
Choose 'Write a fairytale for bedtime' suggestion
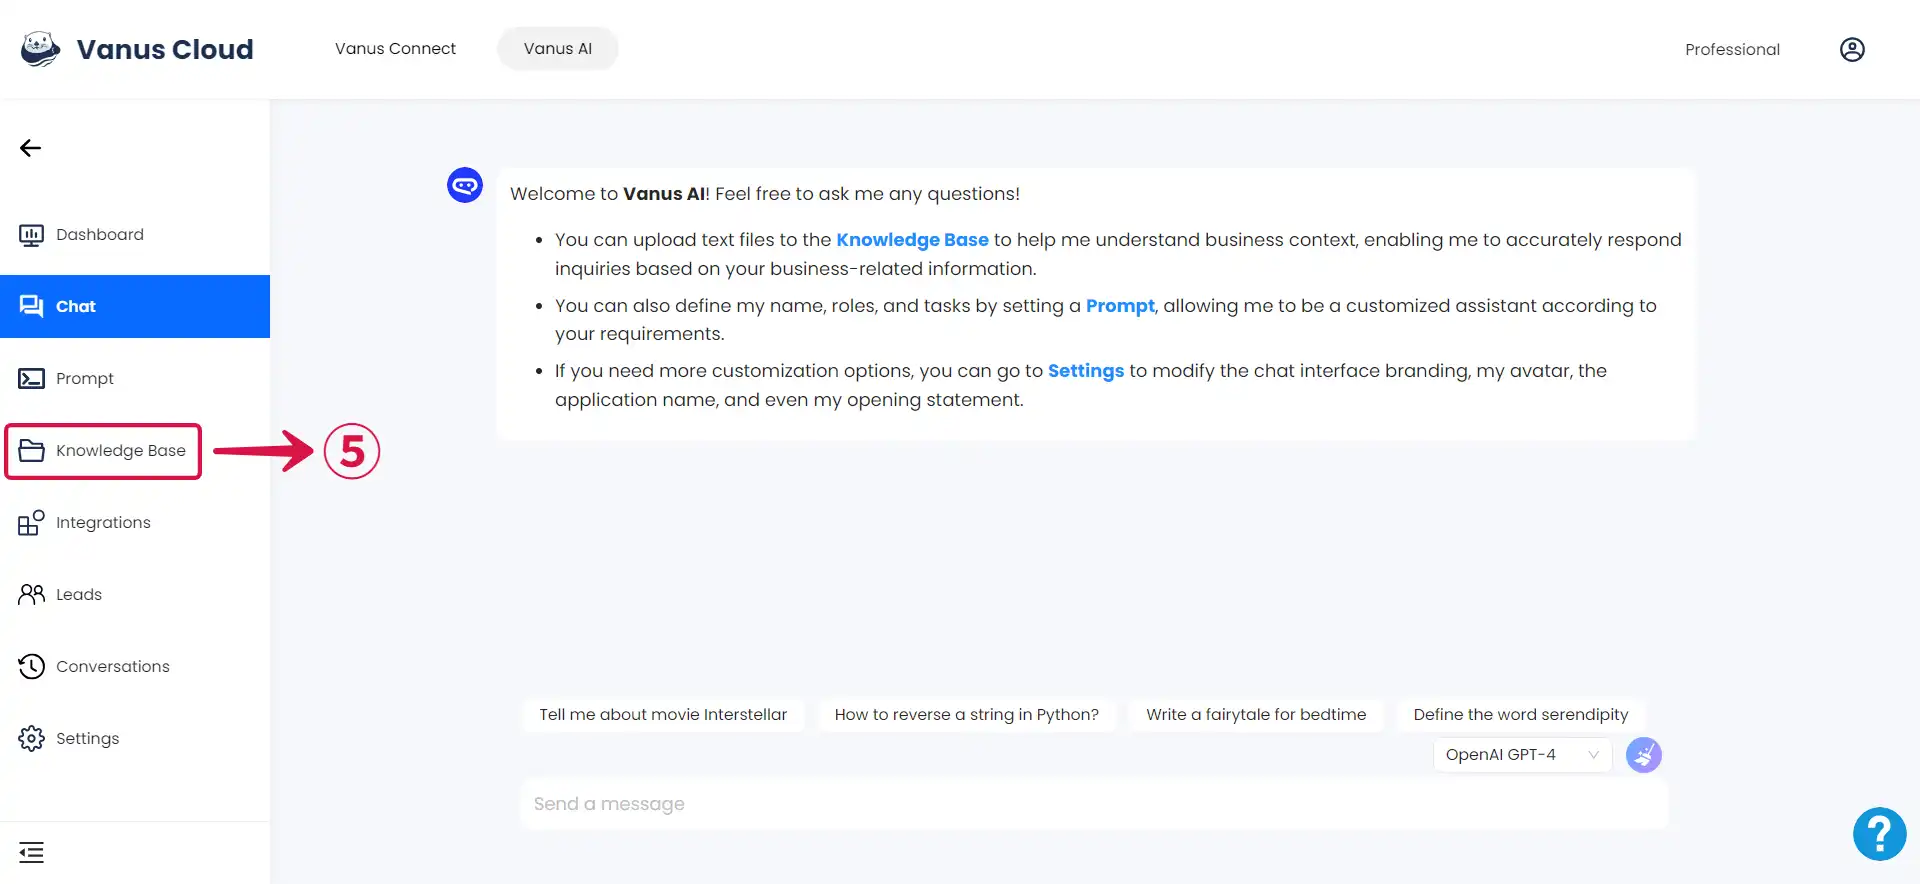click(x=1256, y=714)
